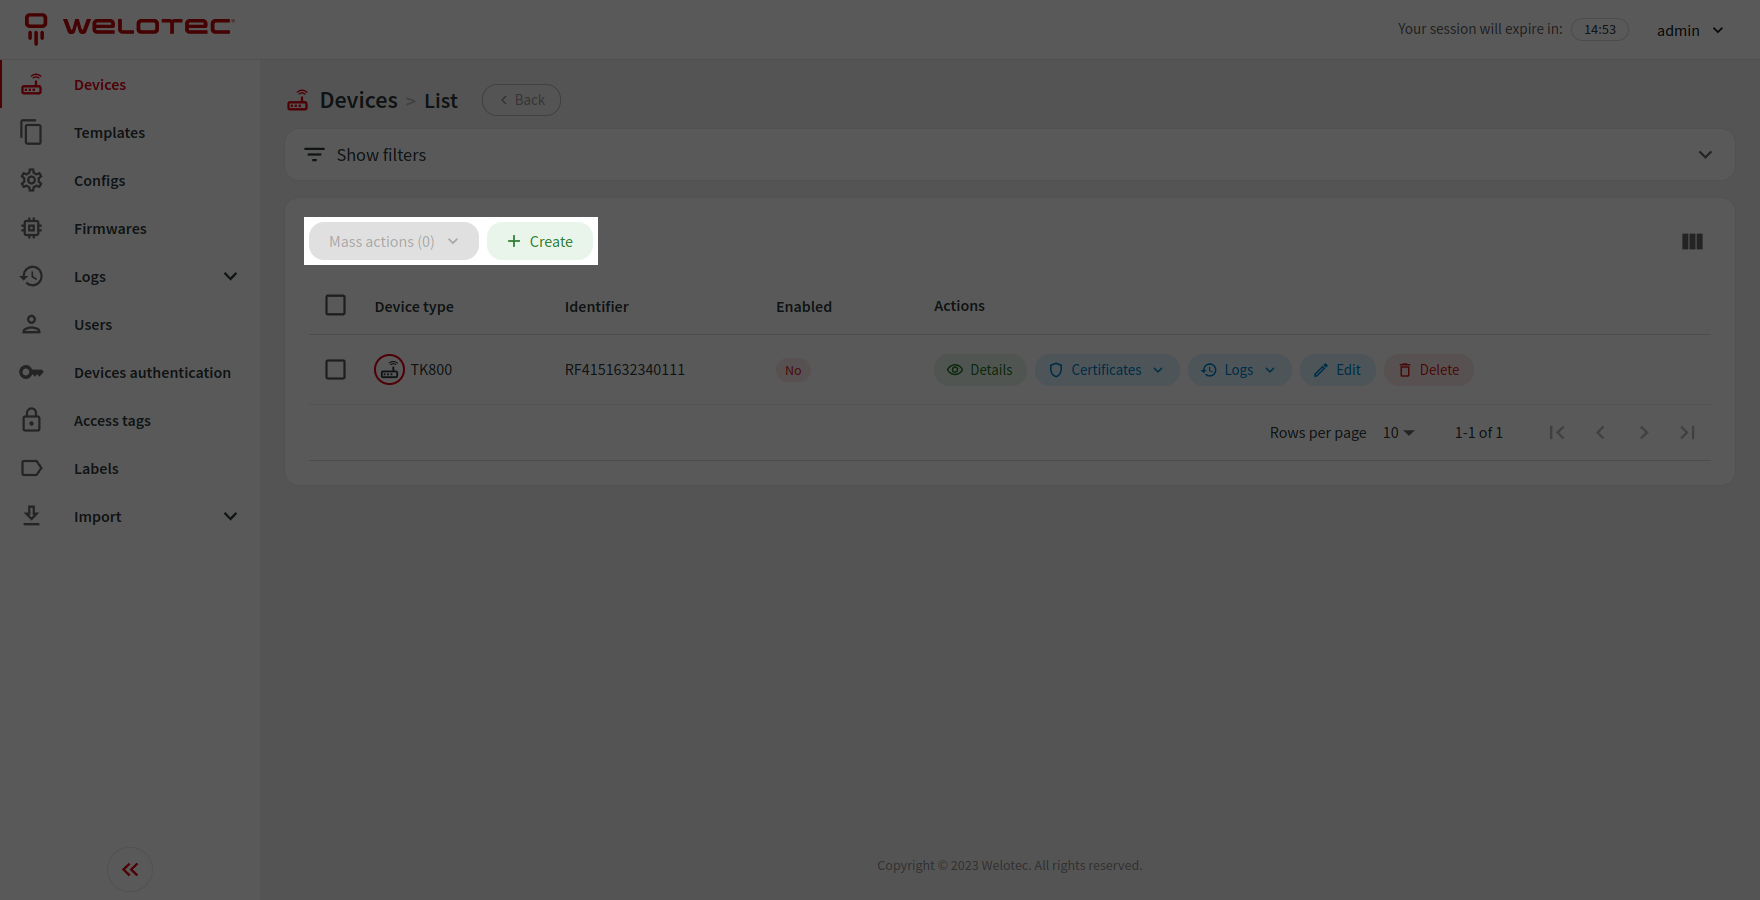Image resolution: width=1760 pixels, height=900 pixels.
Task: Check the TK800 row checkbox
Action: [x=336, y=370]
